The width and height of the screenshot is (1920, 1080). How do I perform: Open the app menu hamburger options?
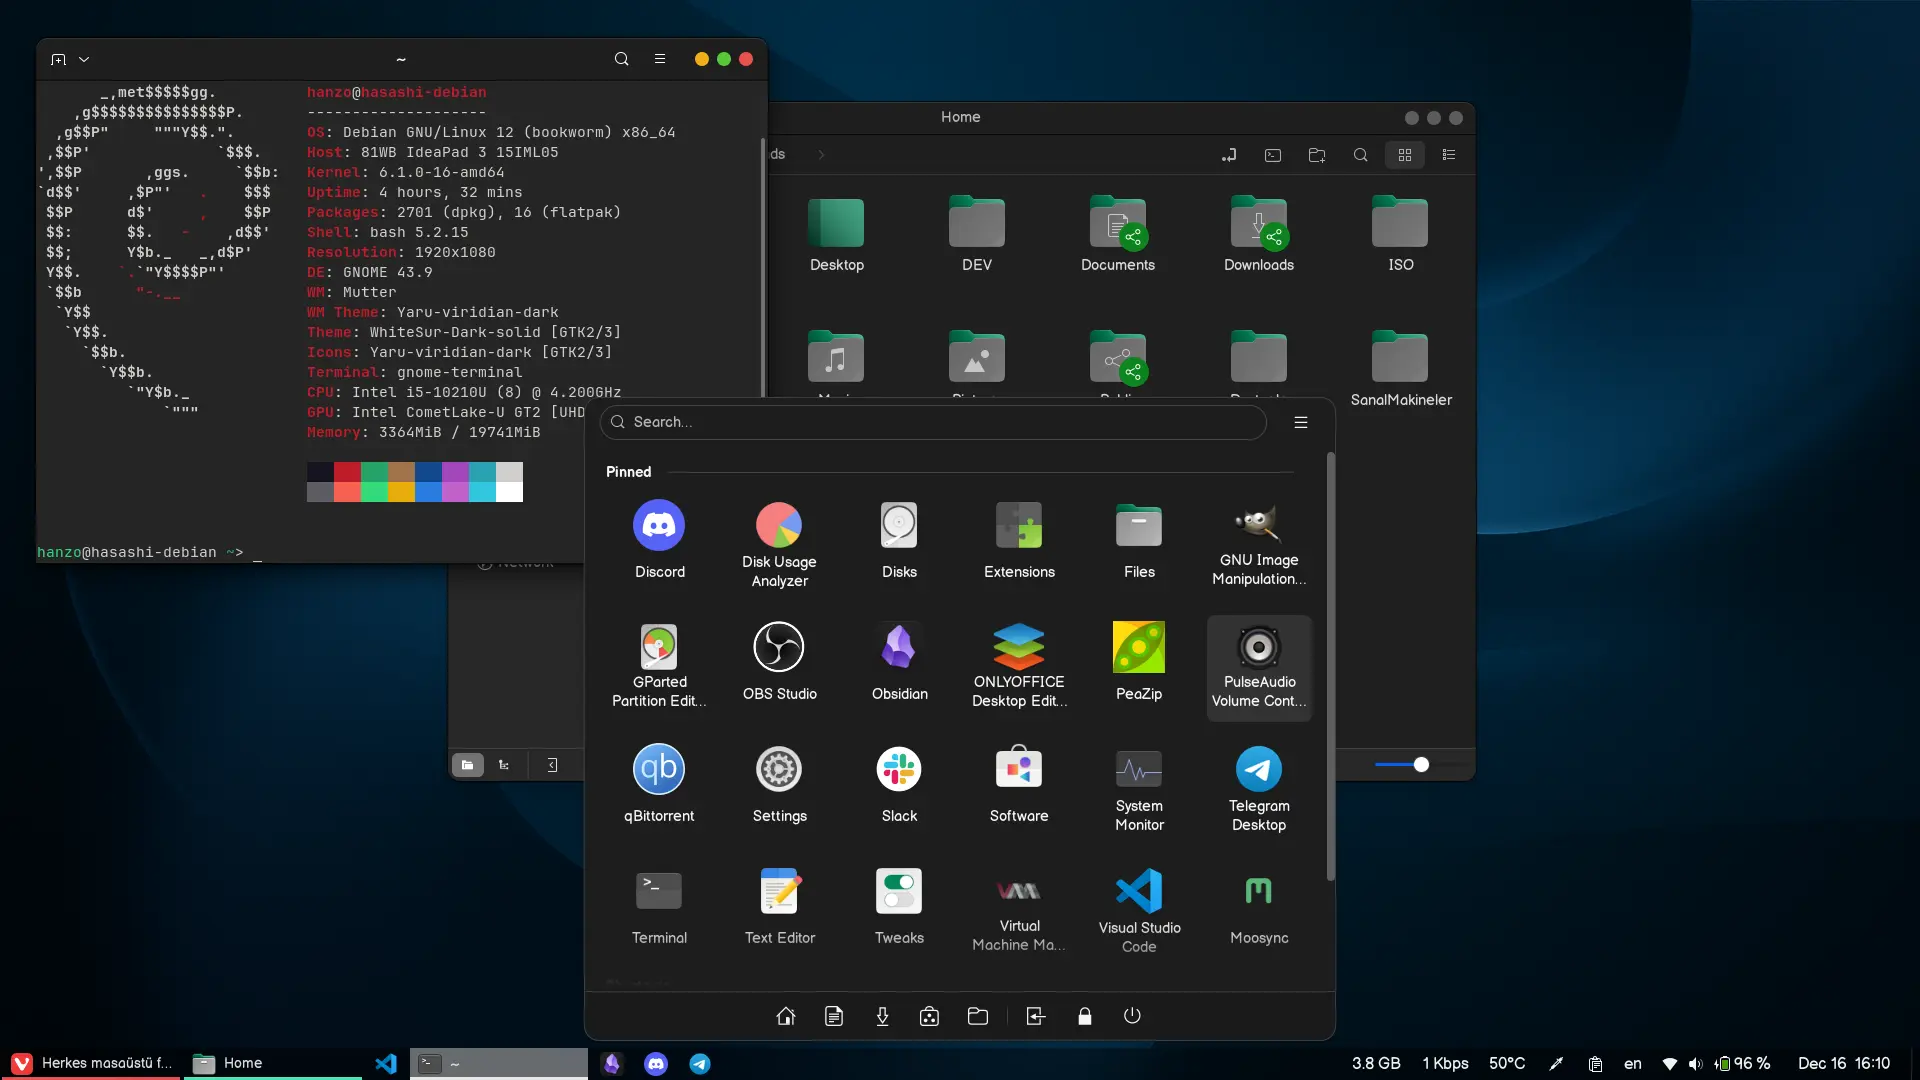click(x=1301, y=422)
